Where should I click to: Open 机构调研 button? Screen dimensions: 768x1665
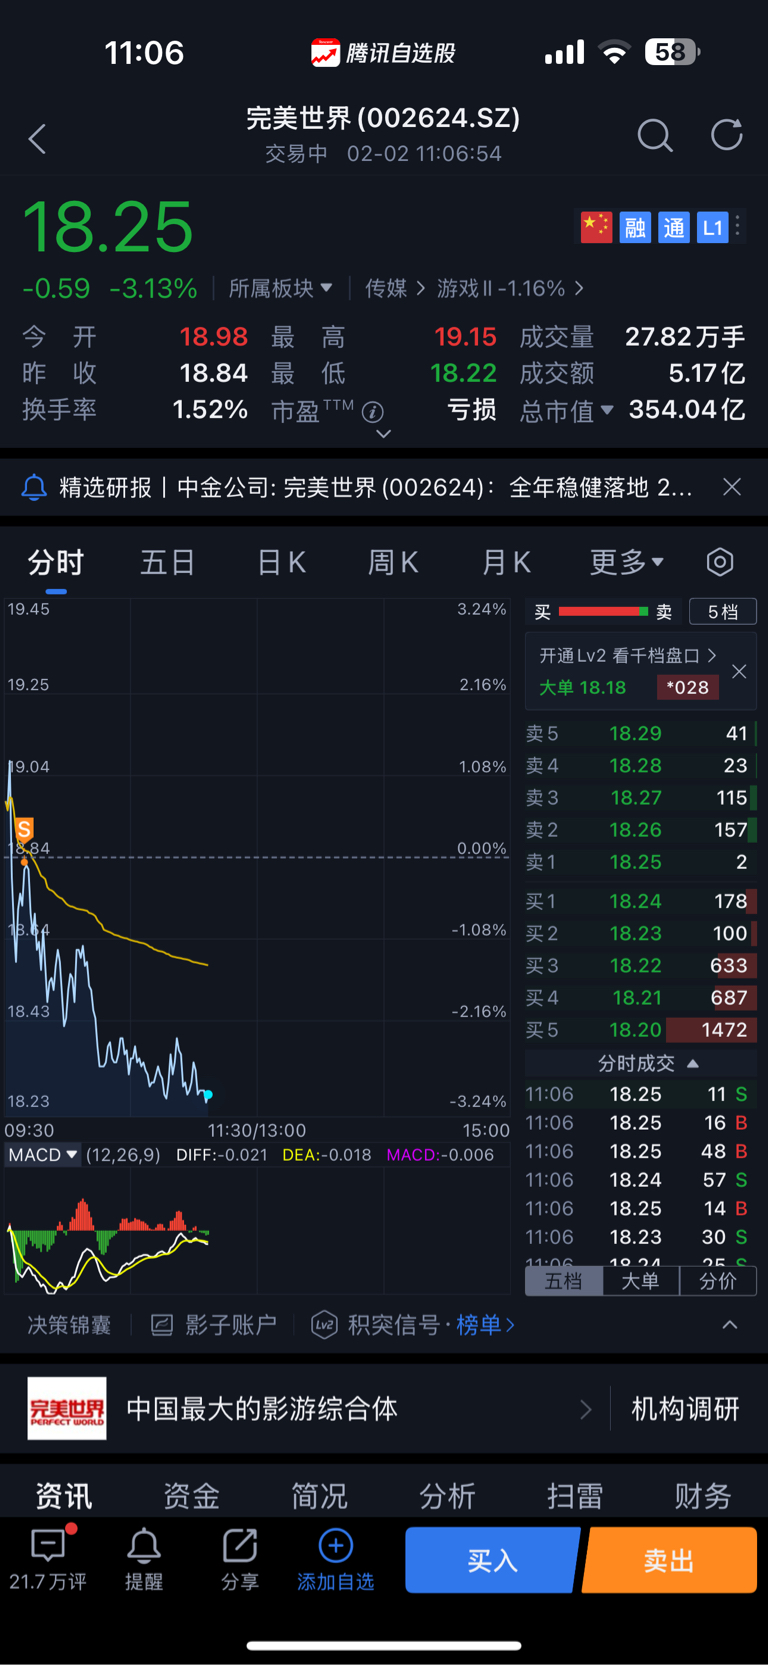coord(686,1409)
